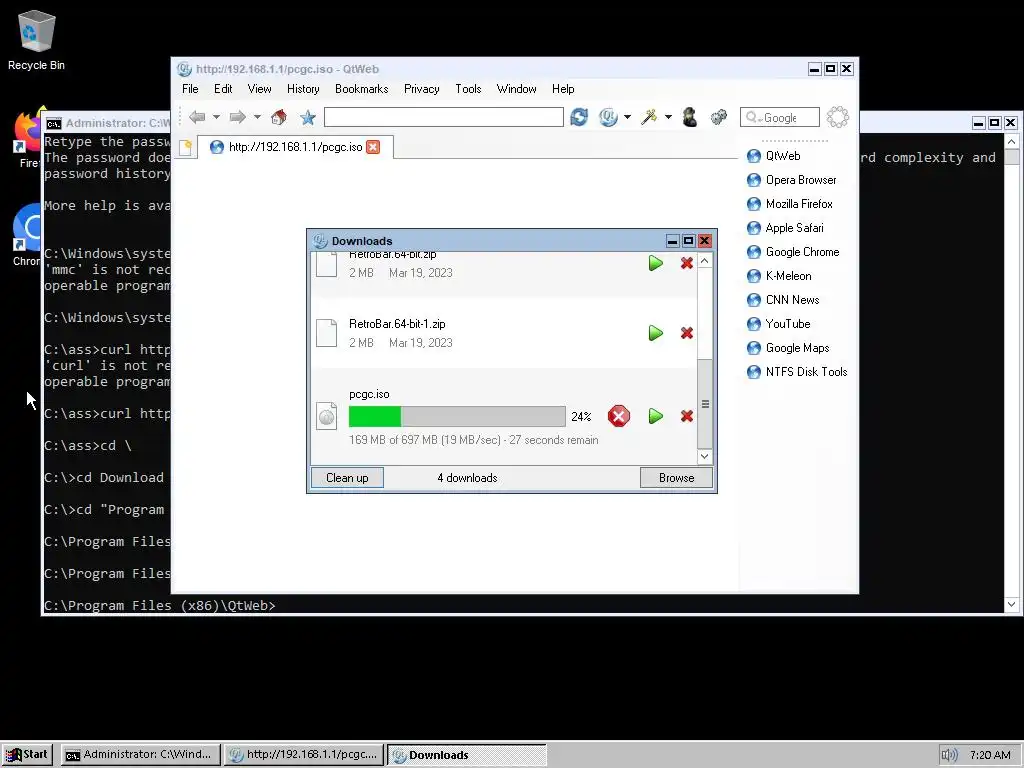
Task: Stop the pcgc.iso download
Action: [x=618, y=416]
